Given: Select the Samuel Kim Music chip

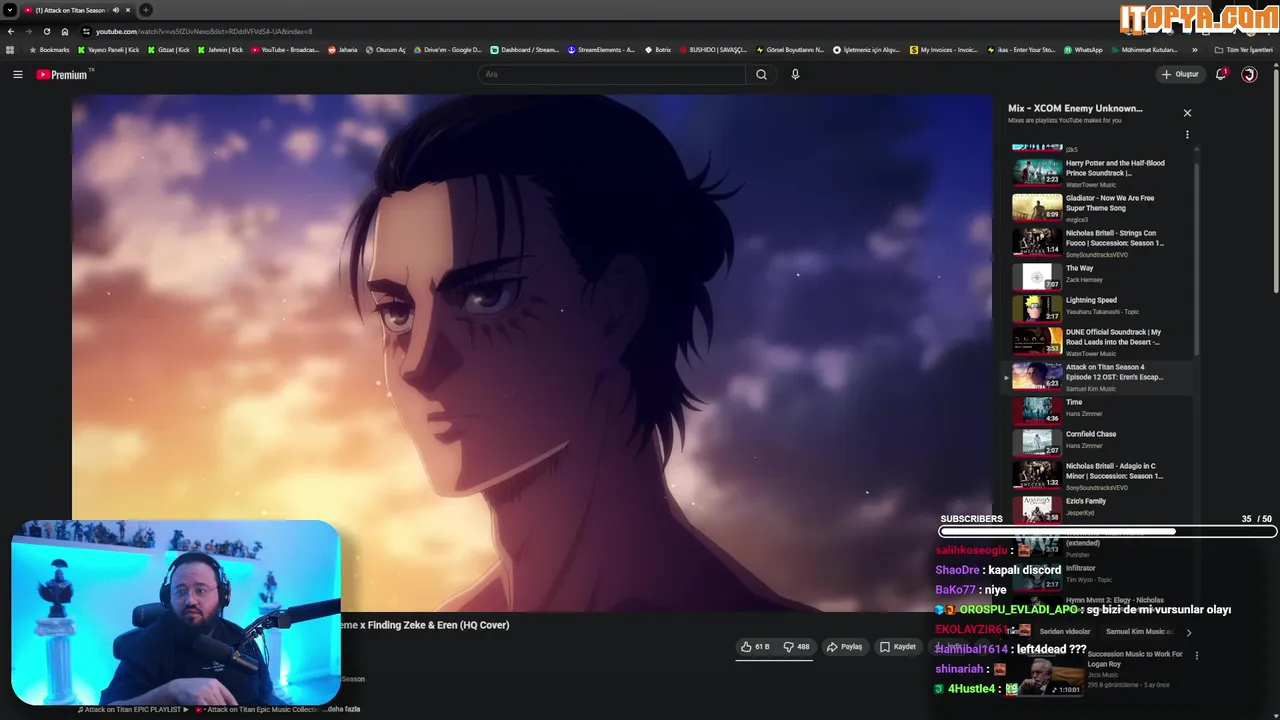Looking at the screenshot, I should (1140, 632).
